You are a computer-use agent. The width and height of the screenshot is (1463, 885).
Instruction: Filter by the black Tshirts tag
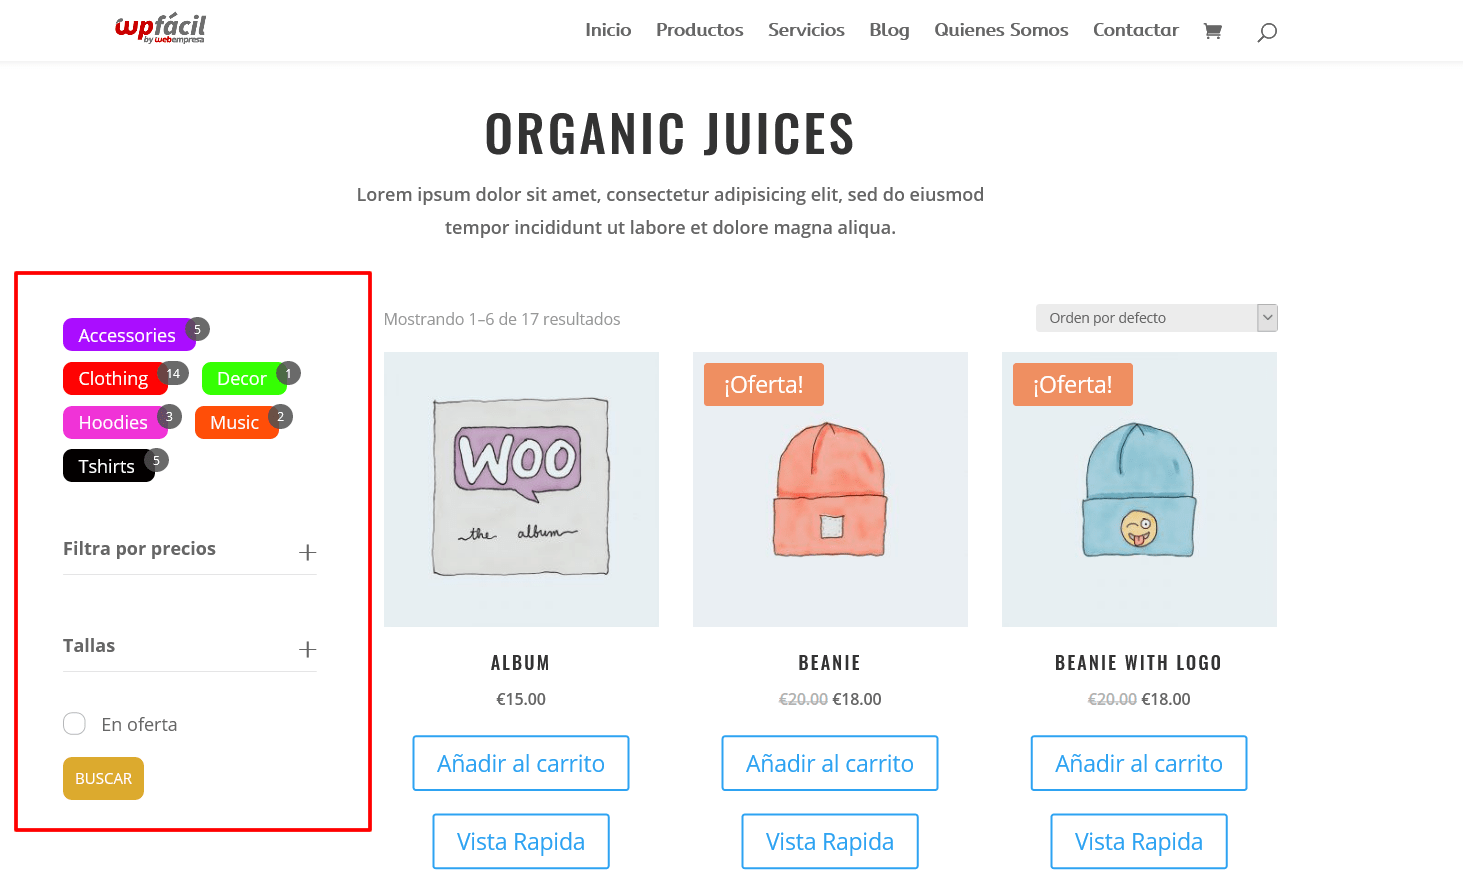[107, 467]
